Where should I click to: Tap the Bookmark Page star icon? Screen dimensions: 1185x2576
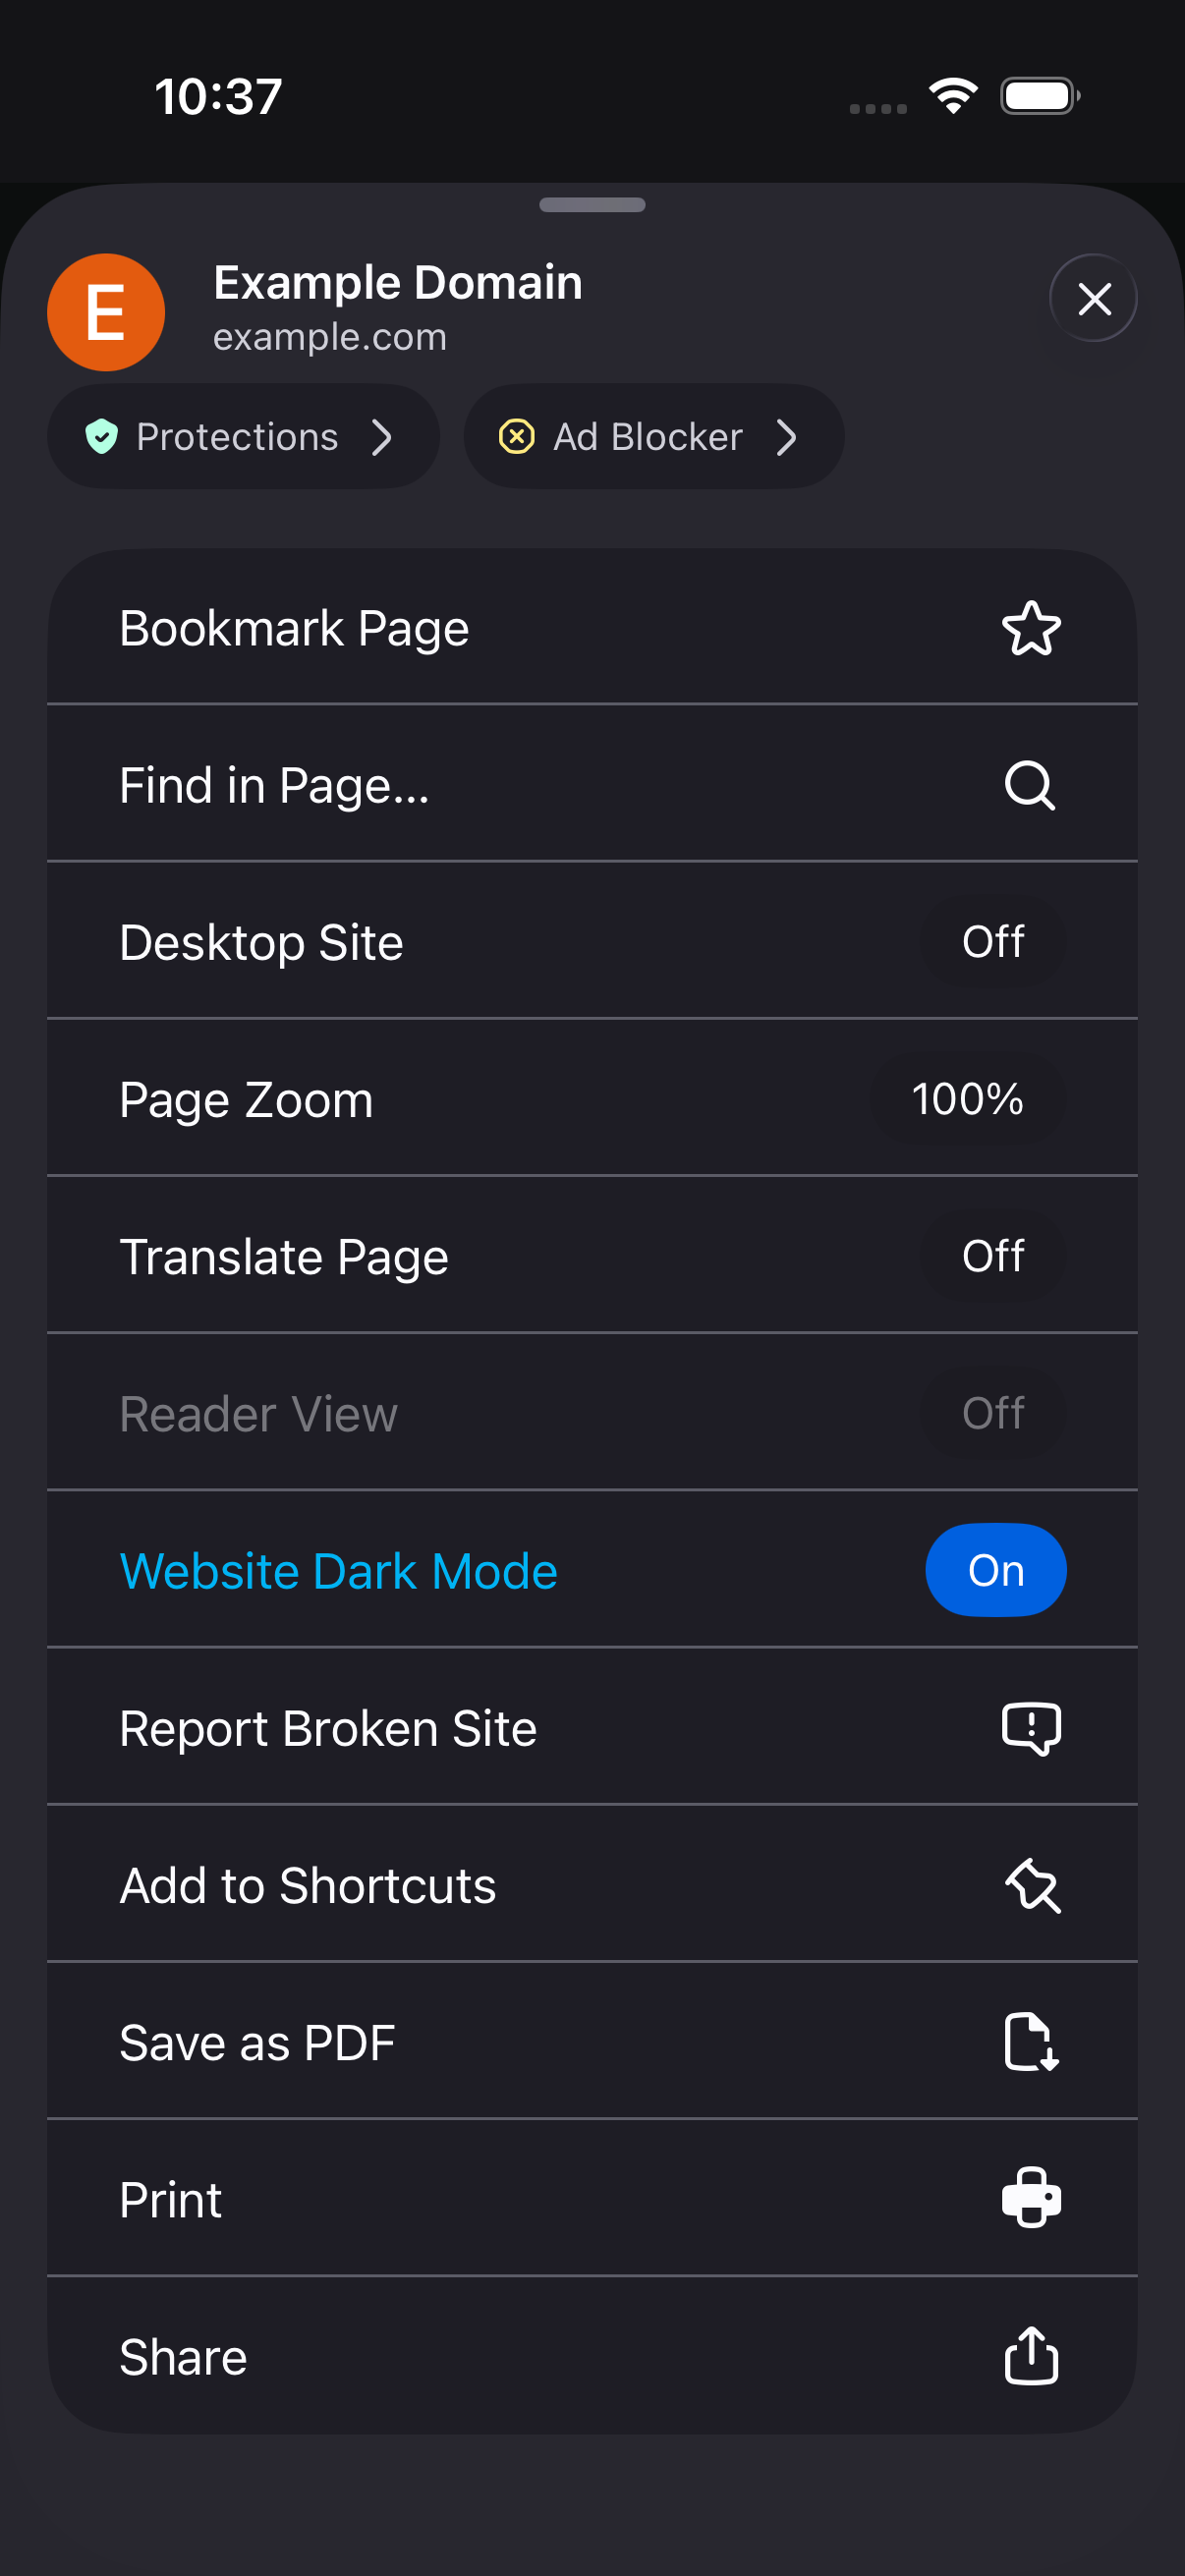[1031, 628]
